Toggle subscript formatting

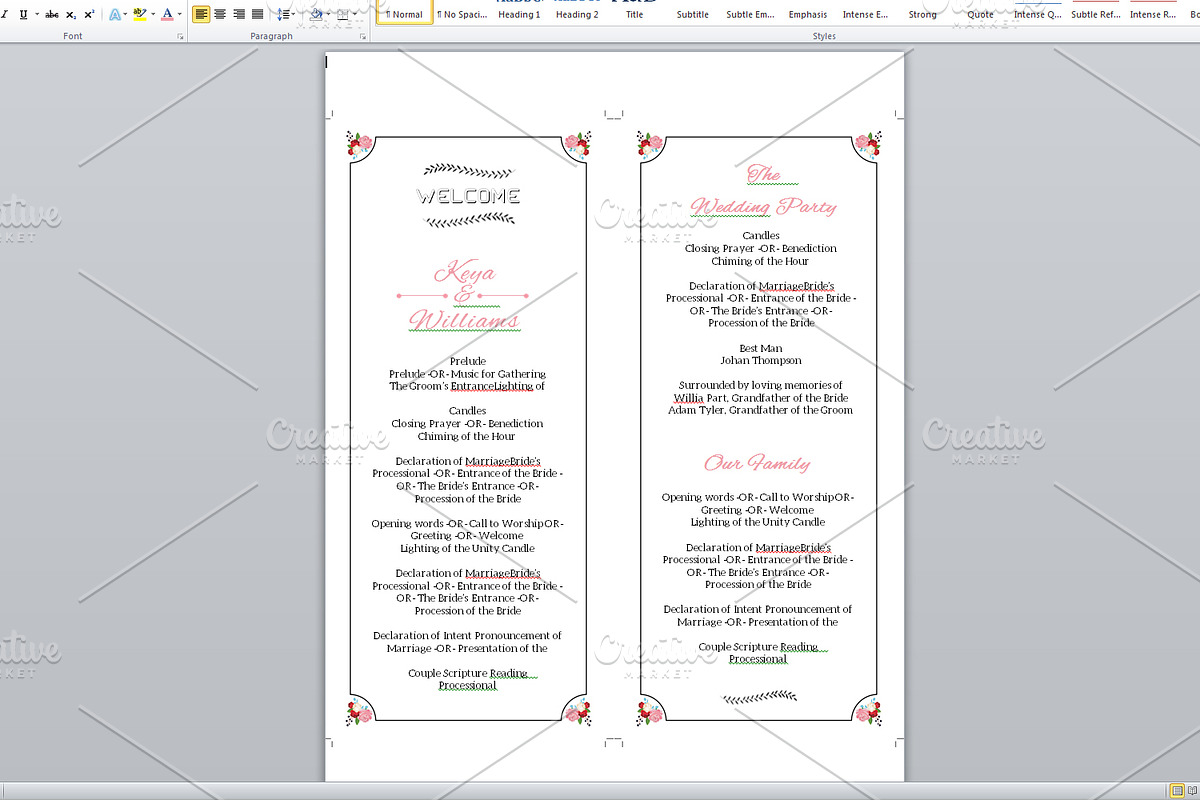point(70,14)
